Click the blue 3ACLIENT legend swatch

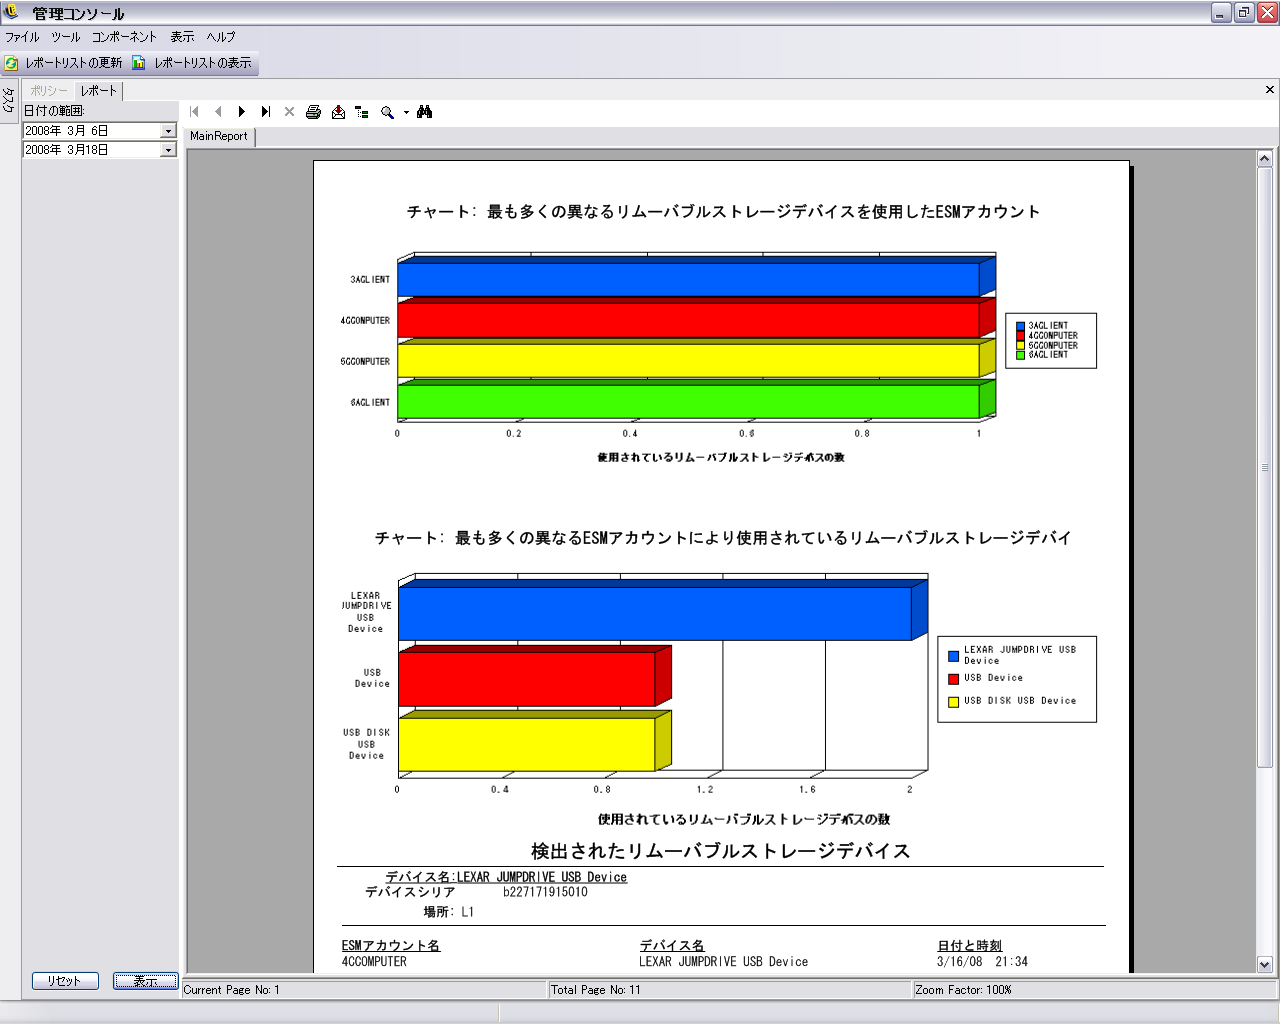[1020, 326]
